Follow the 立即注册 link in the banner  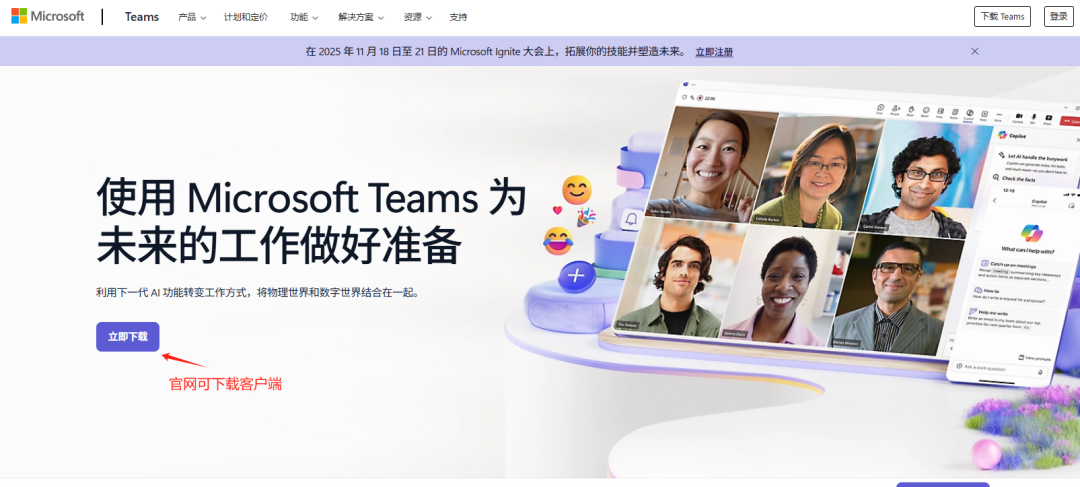pos(714,52)
